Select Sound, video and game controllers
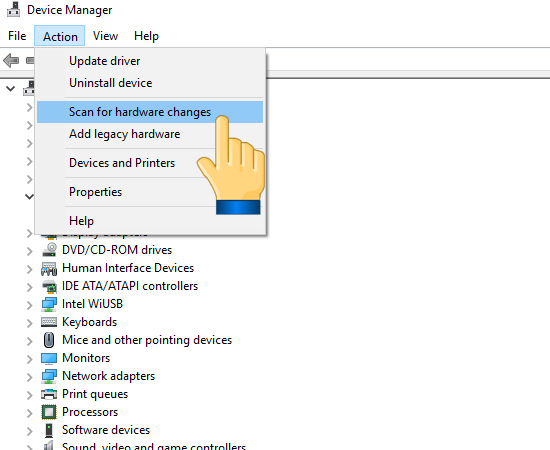 pyautogui.click(x=154, y=446)
